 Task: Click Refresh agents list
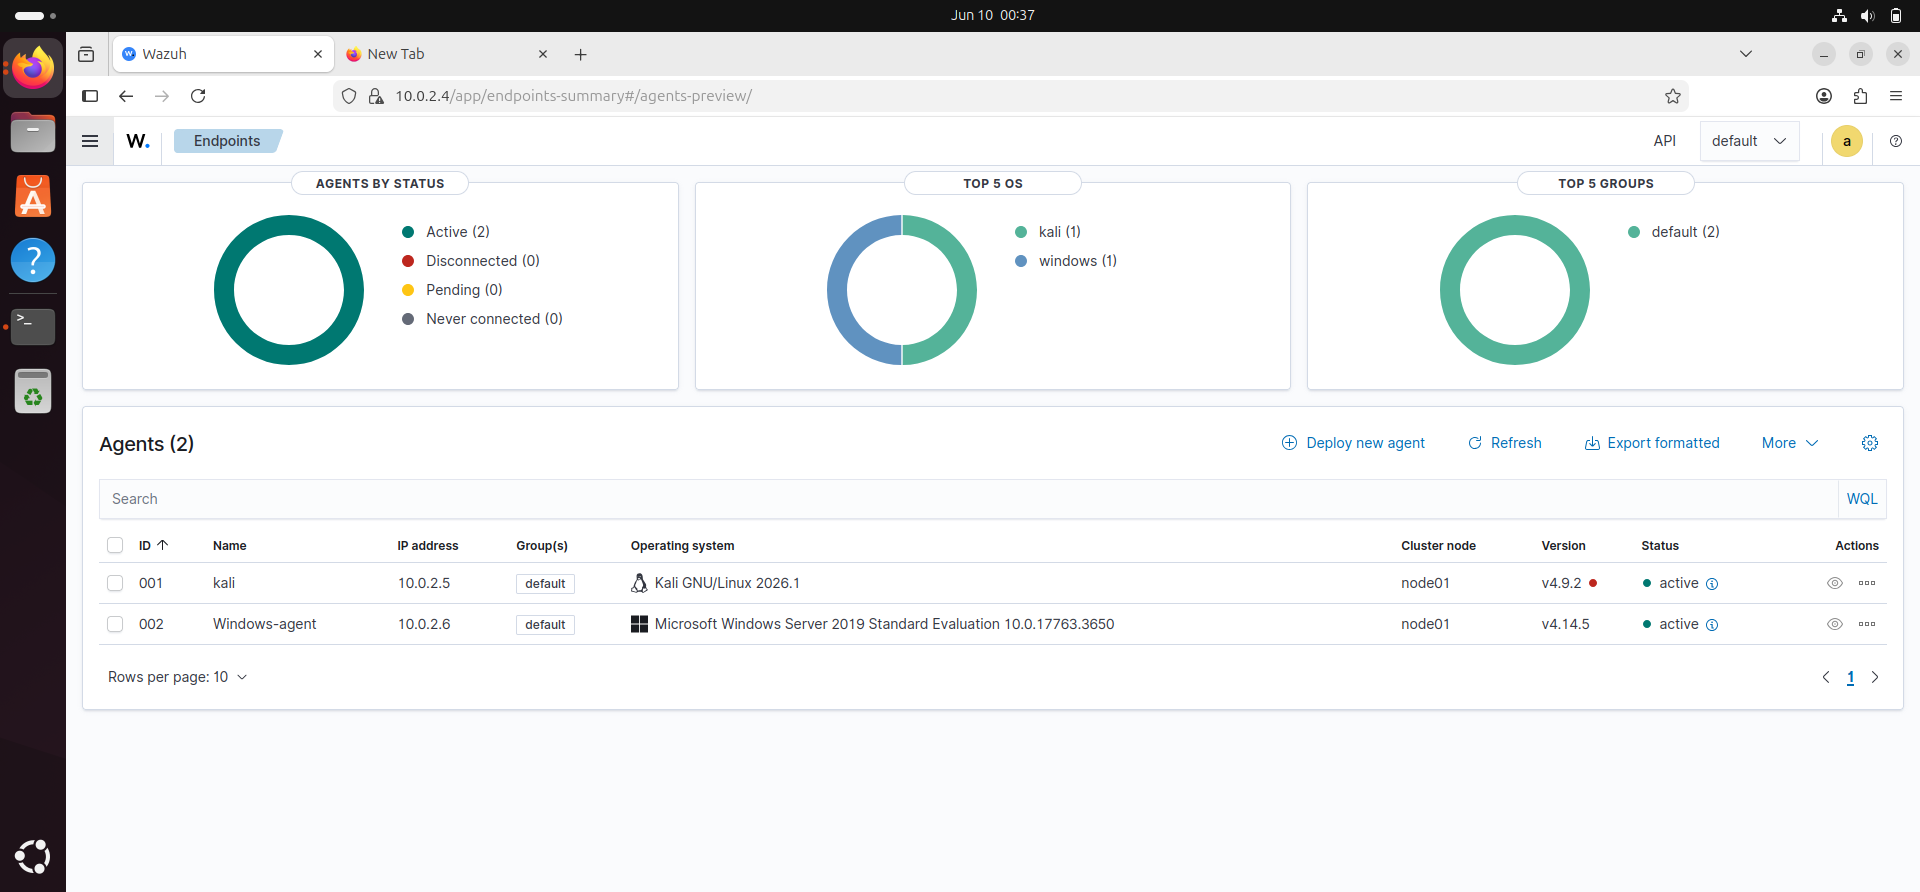coord(1504,443)
